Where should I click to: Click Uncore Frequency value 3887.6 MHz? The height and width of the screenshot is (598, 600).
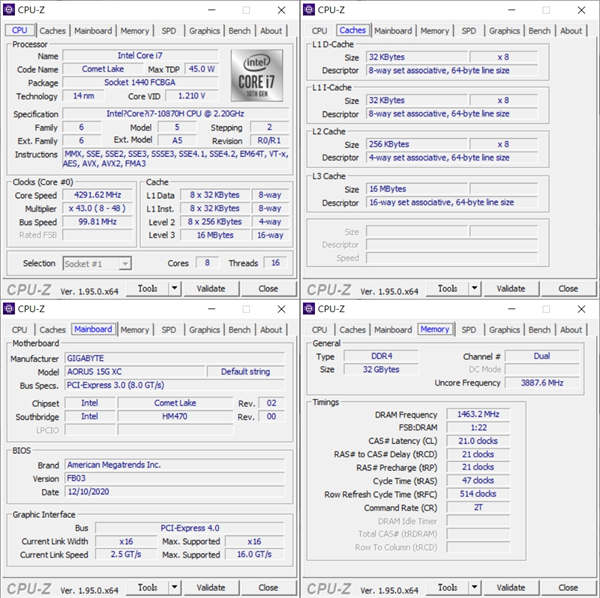[x=542, y=383]
